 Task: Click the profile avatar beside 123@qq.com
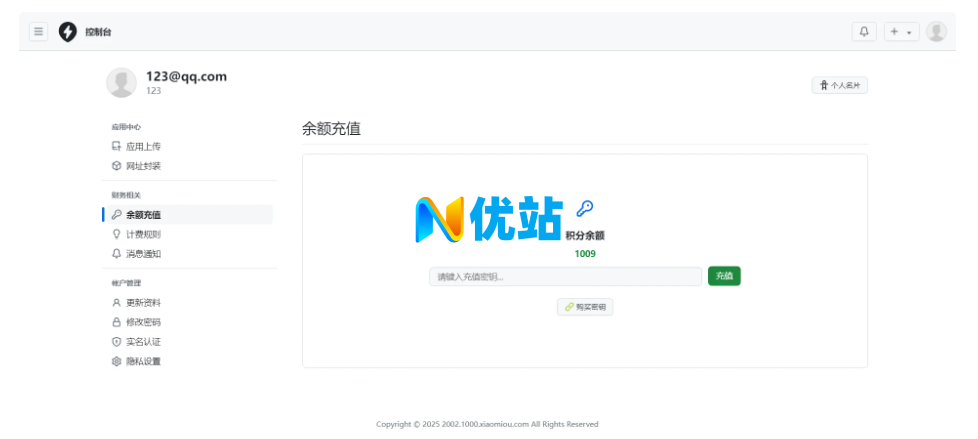(121, 83)
